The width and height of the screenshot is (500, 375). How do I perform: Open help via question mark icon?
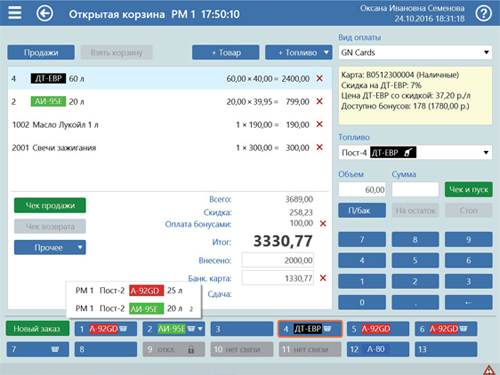pyautogui.click(x=483, y=14)
